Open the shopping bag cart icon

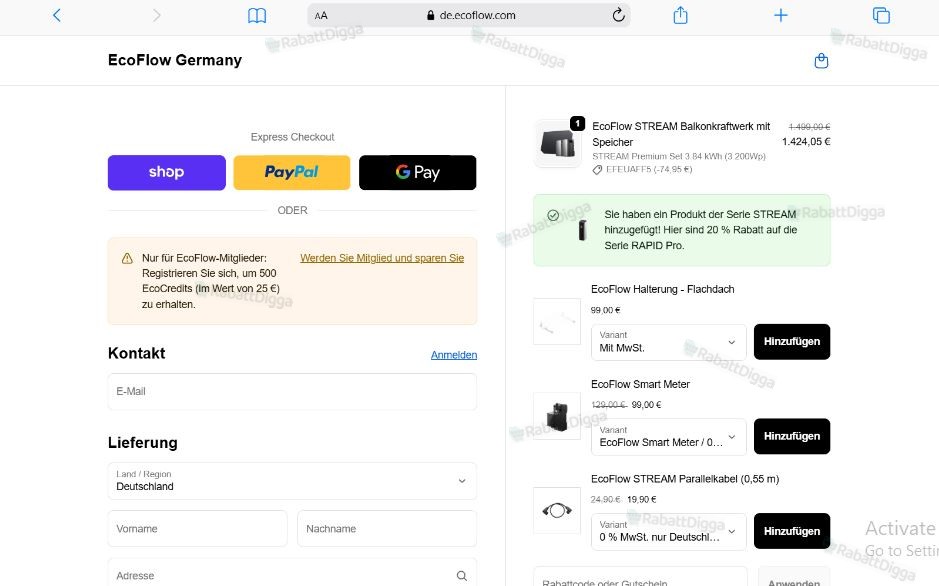[822, 60]
